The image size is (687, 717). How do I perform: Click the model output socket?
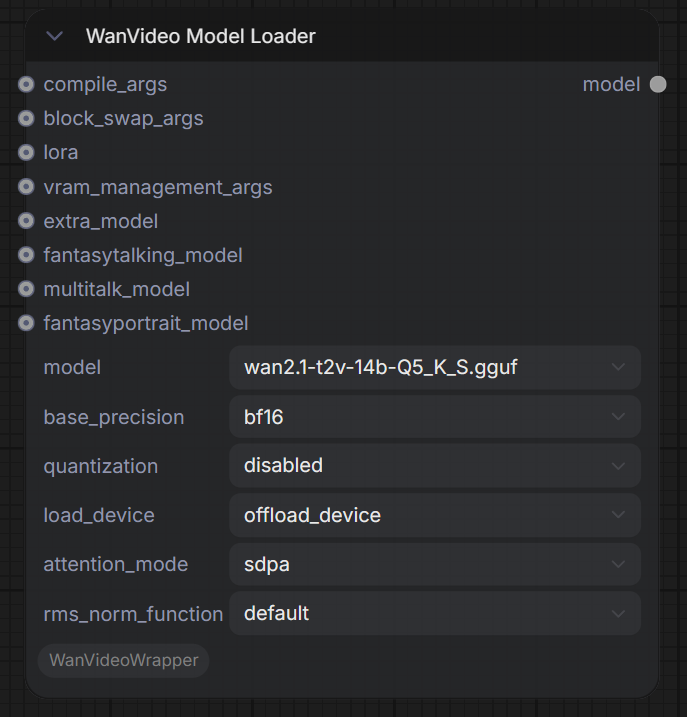coord(658,85)
